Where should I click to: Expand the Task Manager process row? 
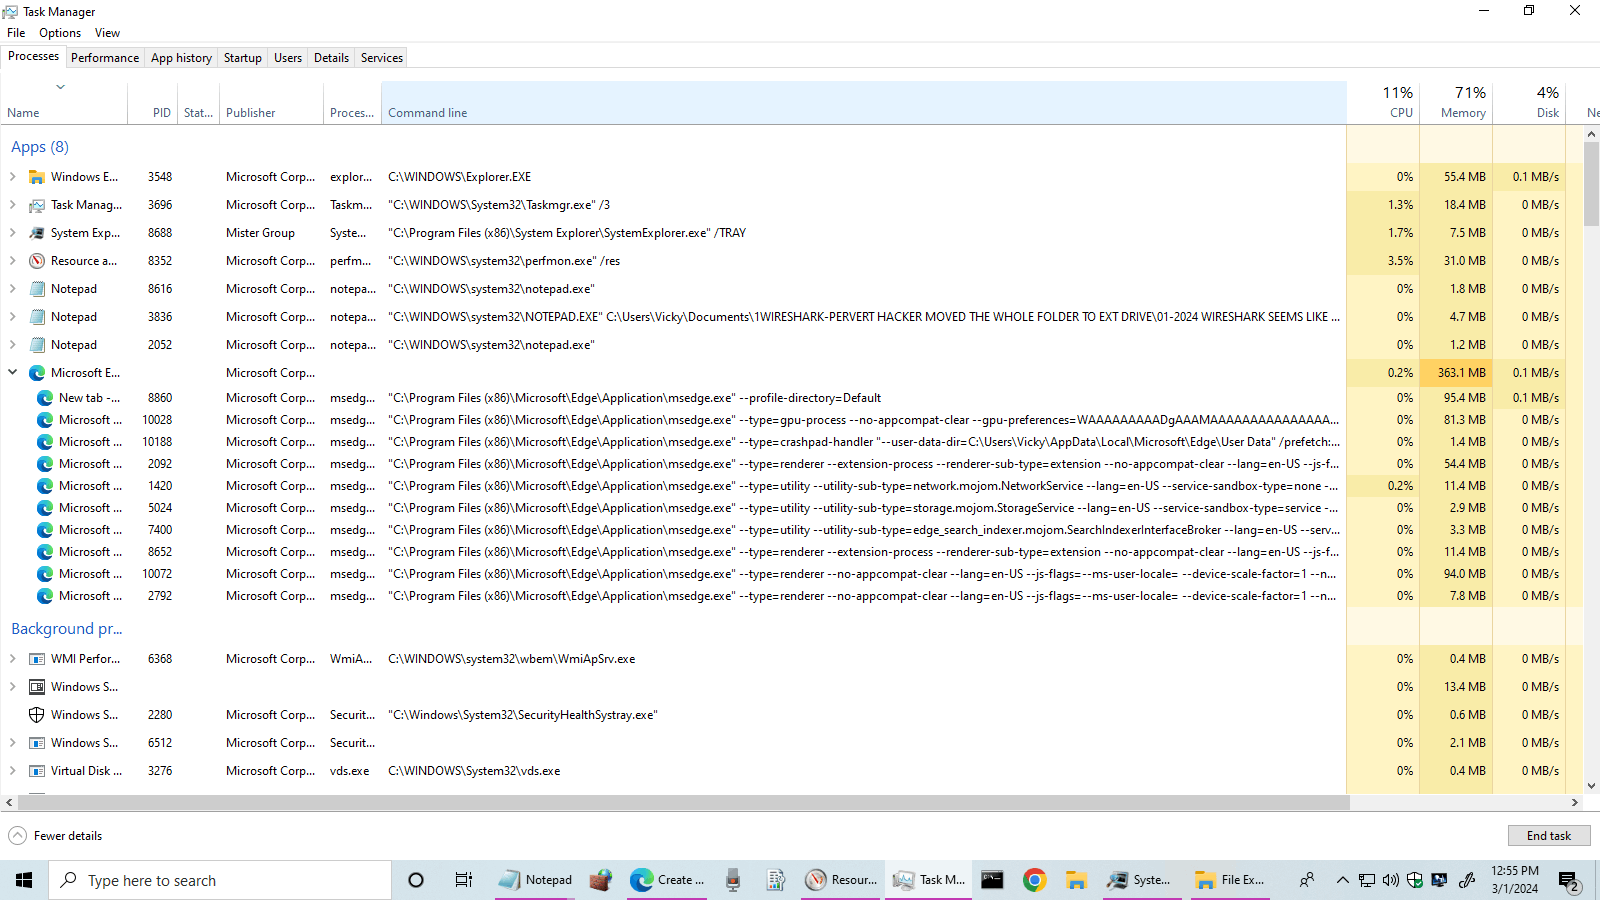point(12,205)
